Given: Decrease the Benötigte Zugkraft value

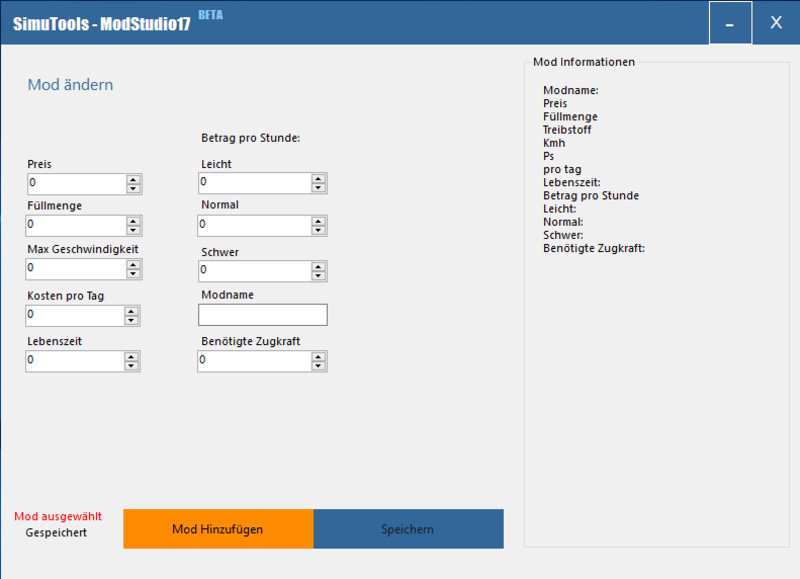Looking at the screenshot, I should coord(318,366).
